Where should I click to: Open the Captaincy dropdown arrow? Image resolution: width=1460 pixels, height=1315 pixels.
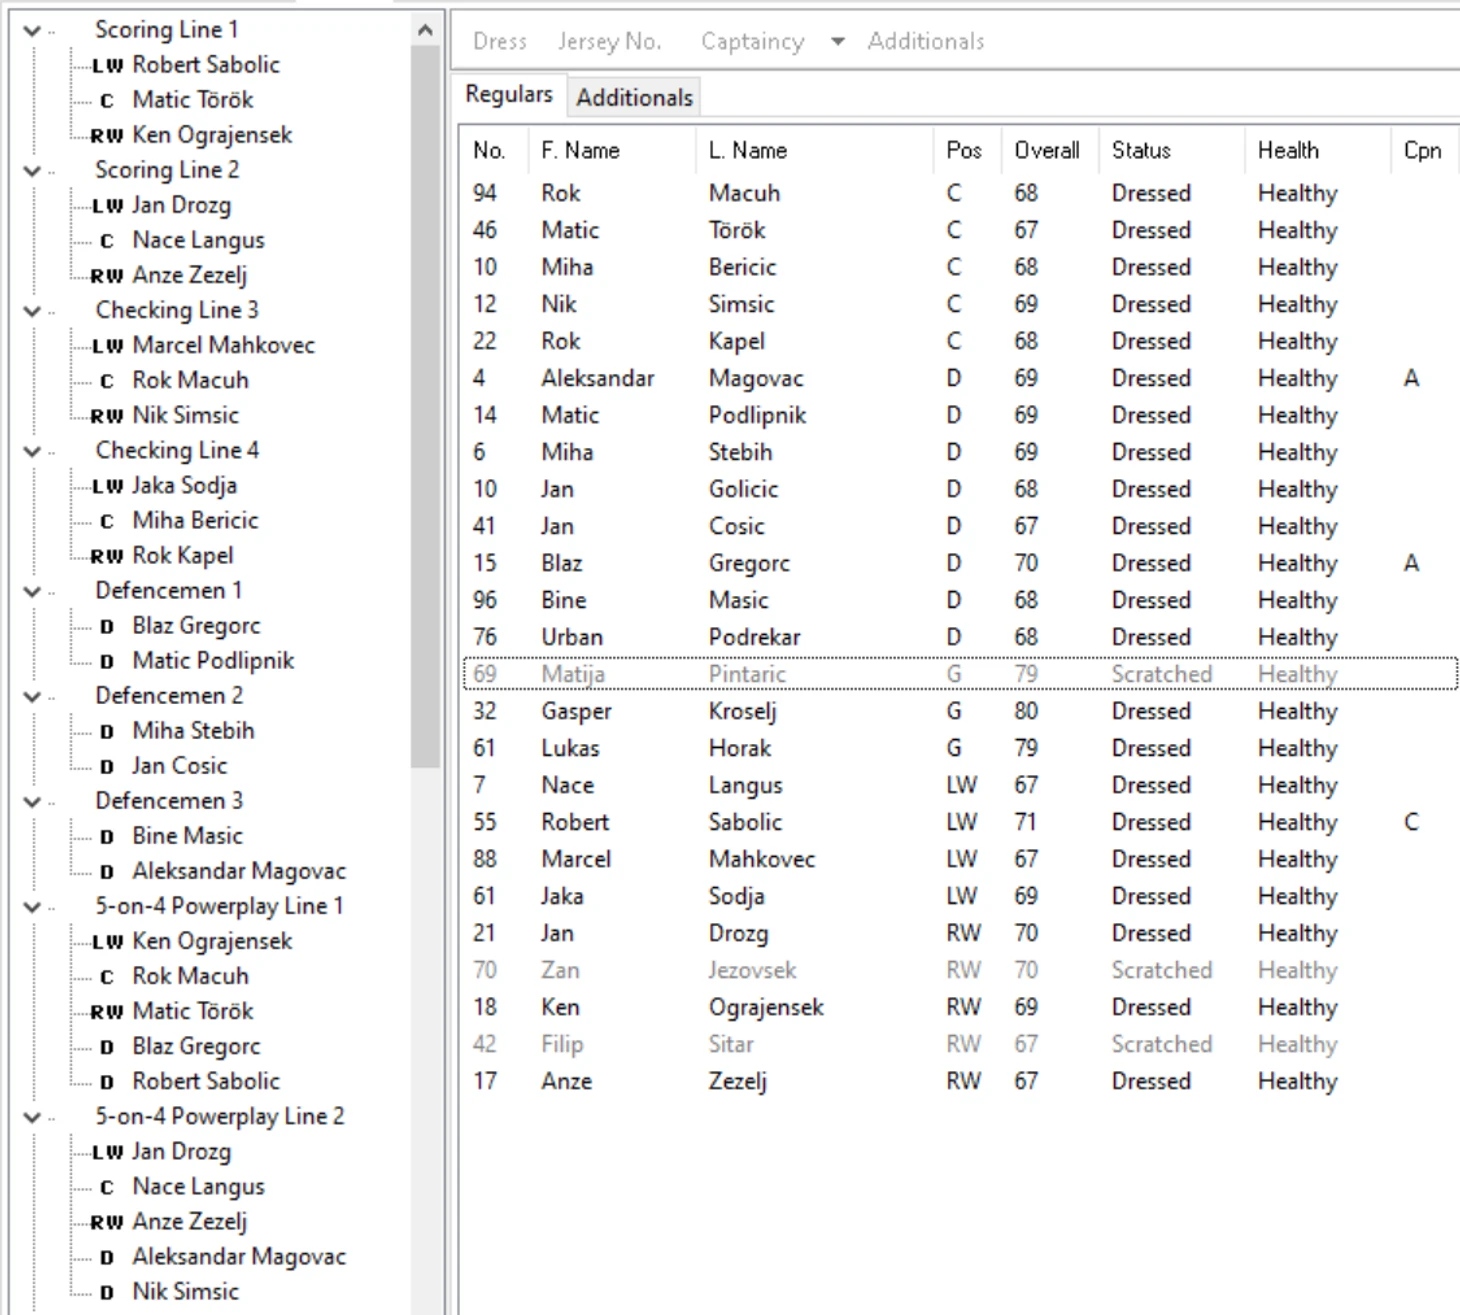[x=838, y=41]
